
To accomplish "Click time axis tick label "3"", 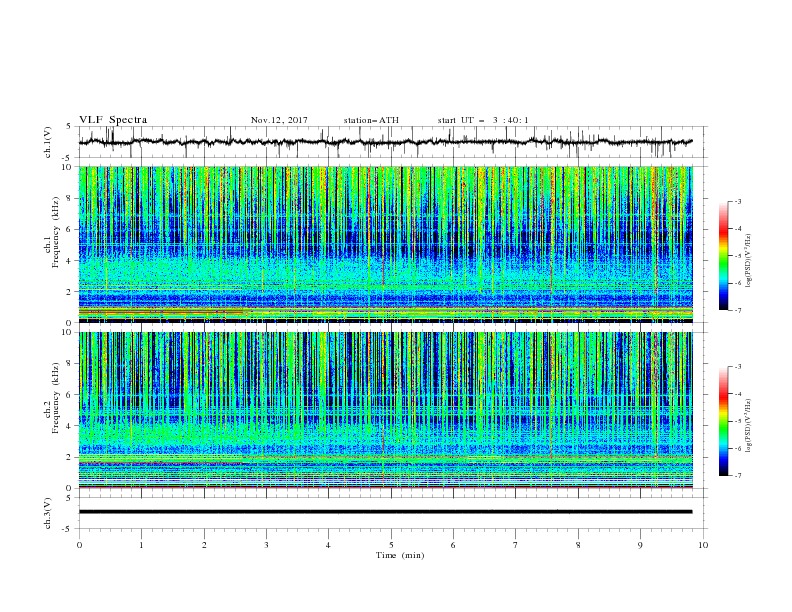I will pos(266,545).
